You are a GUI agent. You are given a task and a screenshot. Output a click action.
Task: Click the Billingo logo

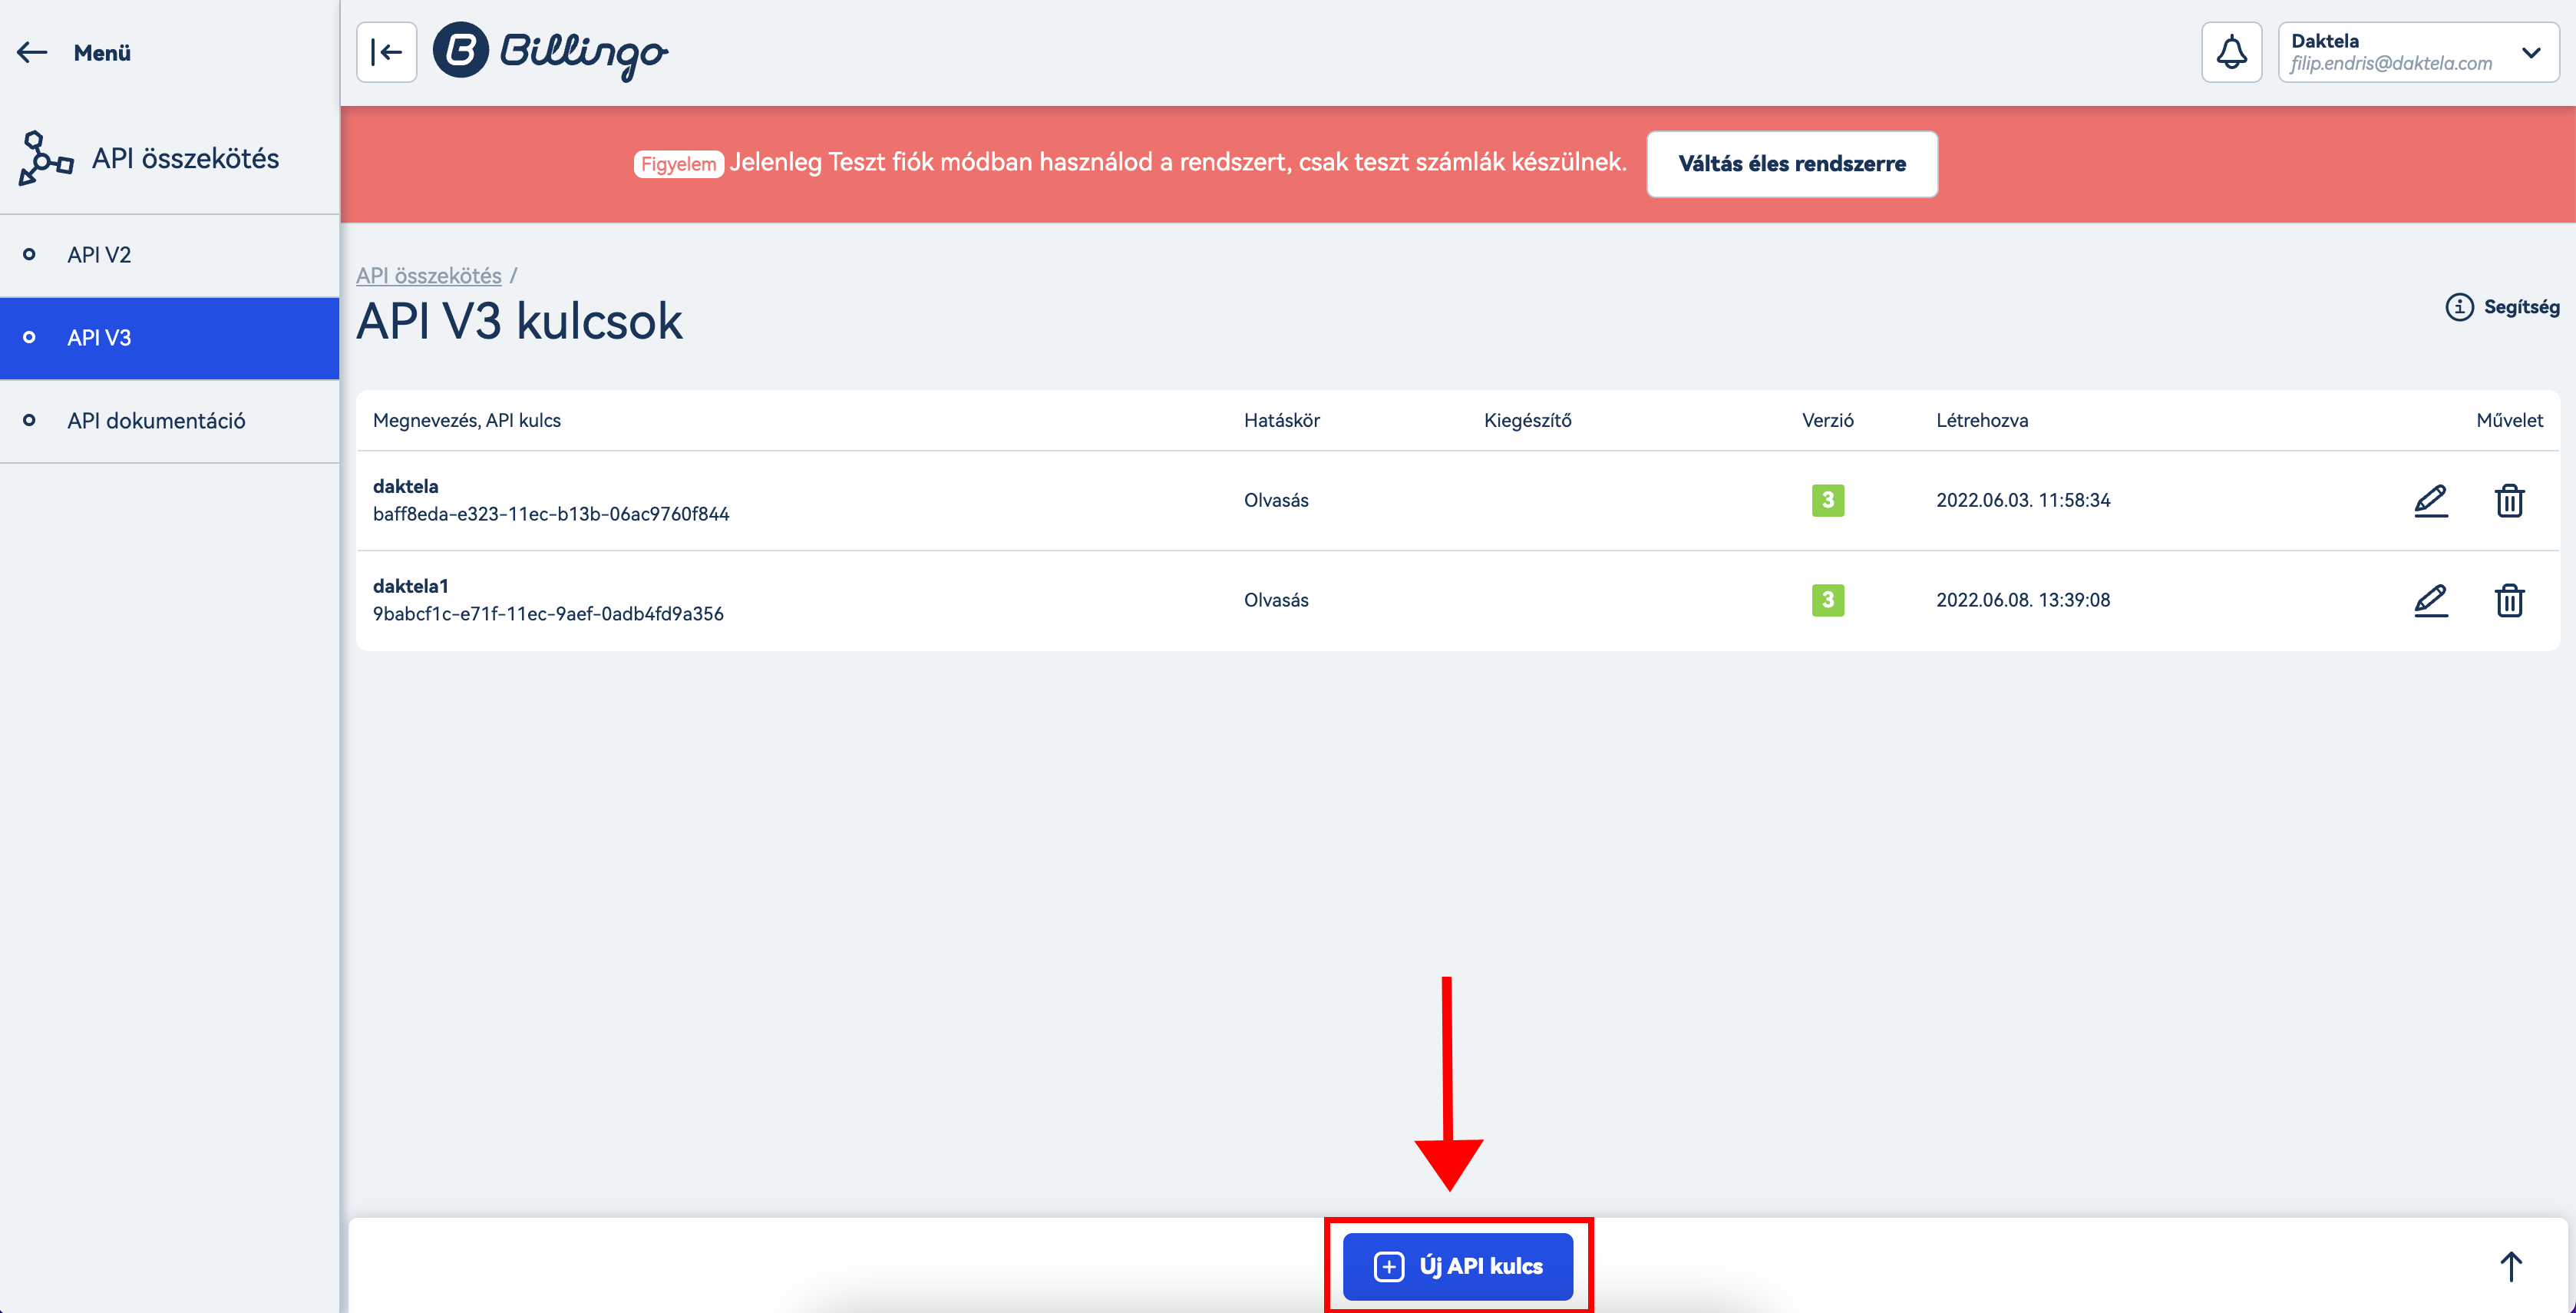[551, 52]
